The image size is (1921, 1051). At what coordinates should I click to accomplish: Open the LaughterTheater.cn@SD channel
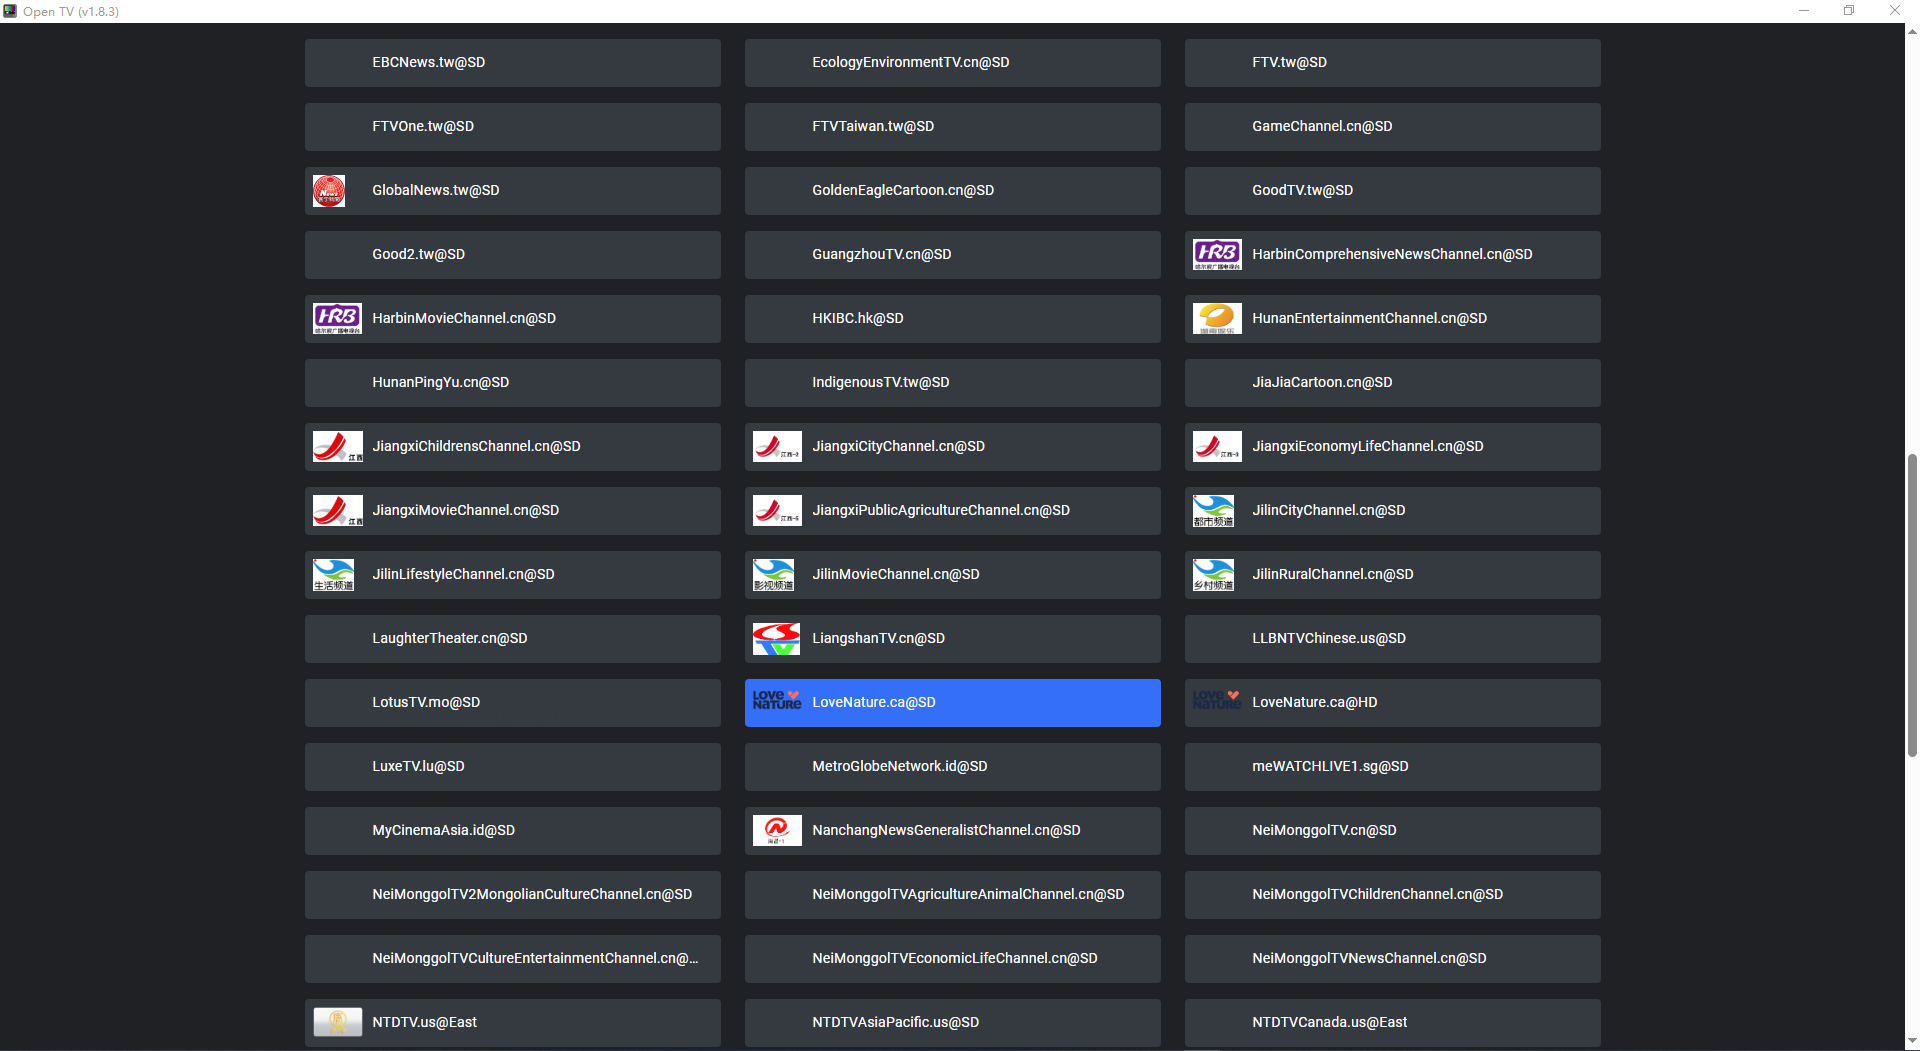(x=512, y=639)
